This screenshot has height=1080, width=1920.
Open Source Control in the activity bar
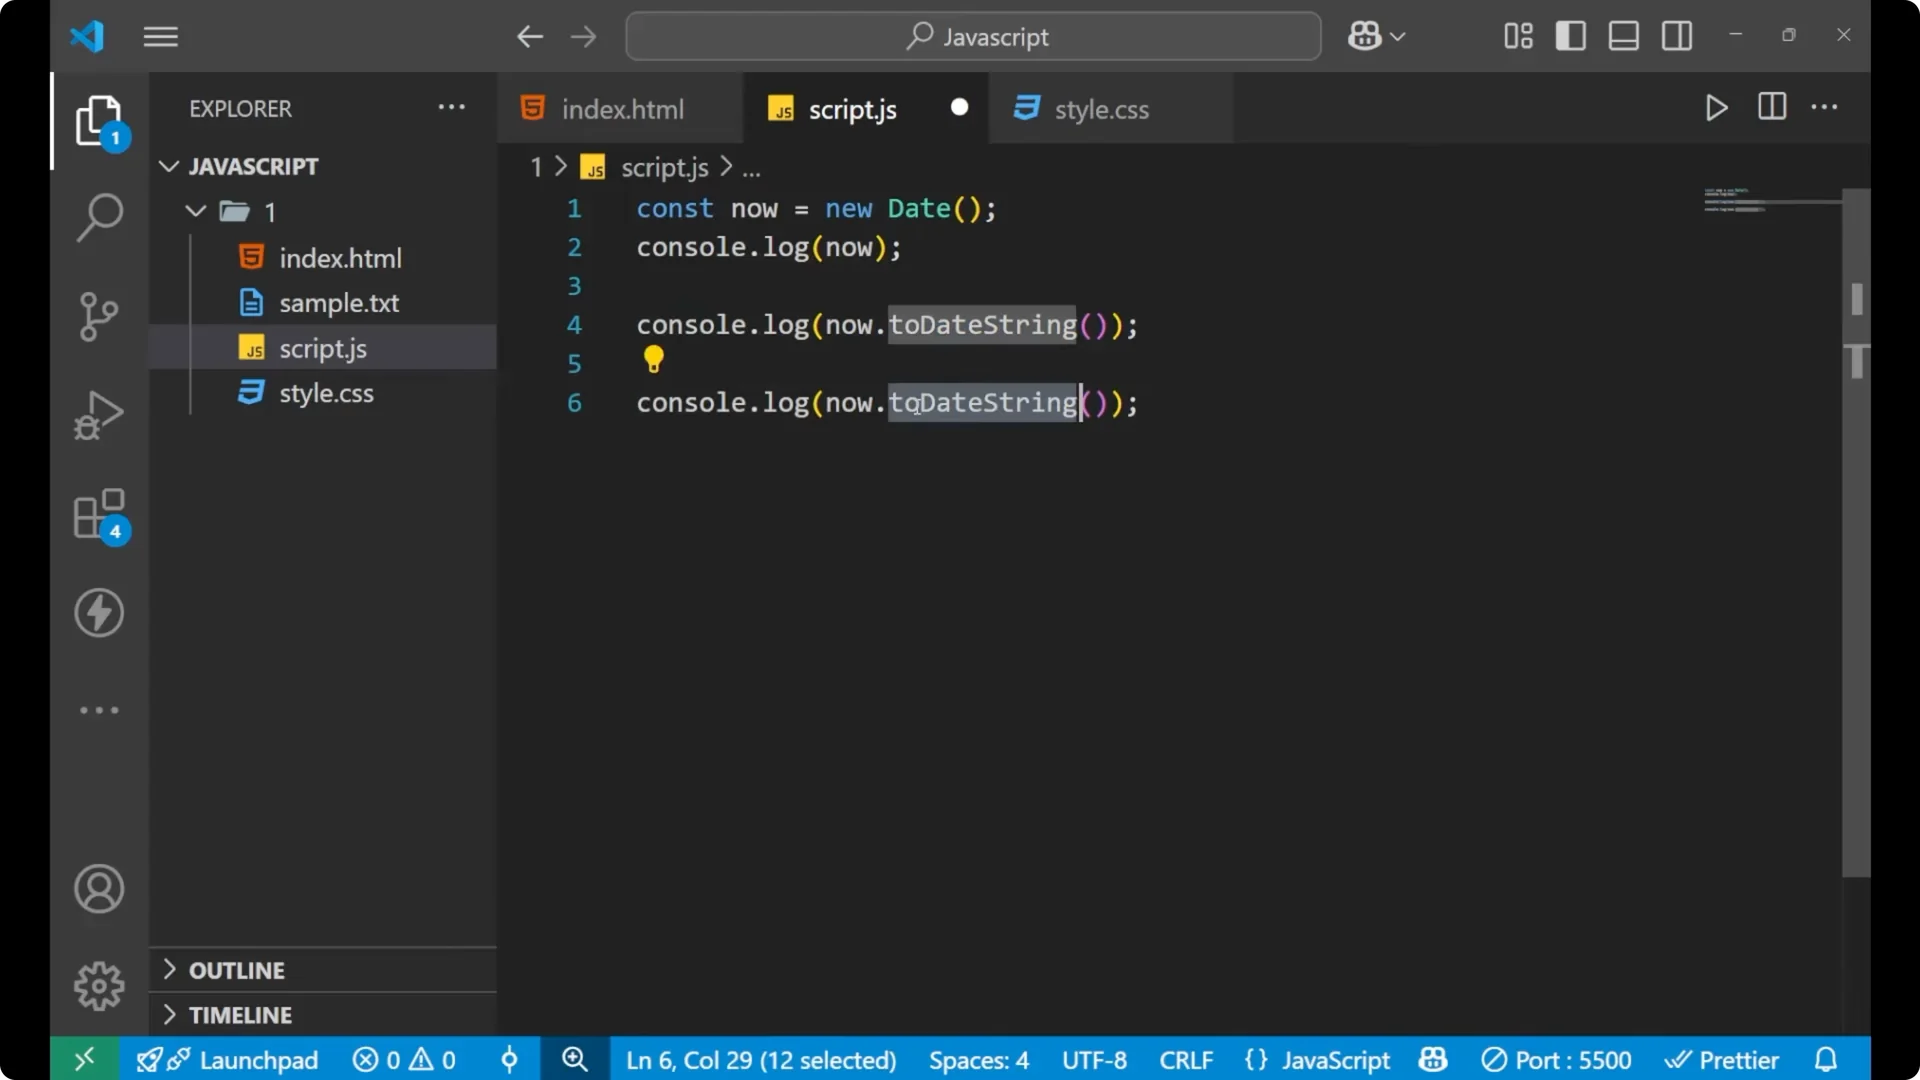pyautogui.click(x=99, y=316)
